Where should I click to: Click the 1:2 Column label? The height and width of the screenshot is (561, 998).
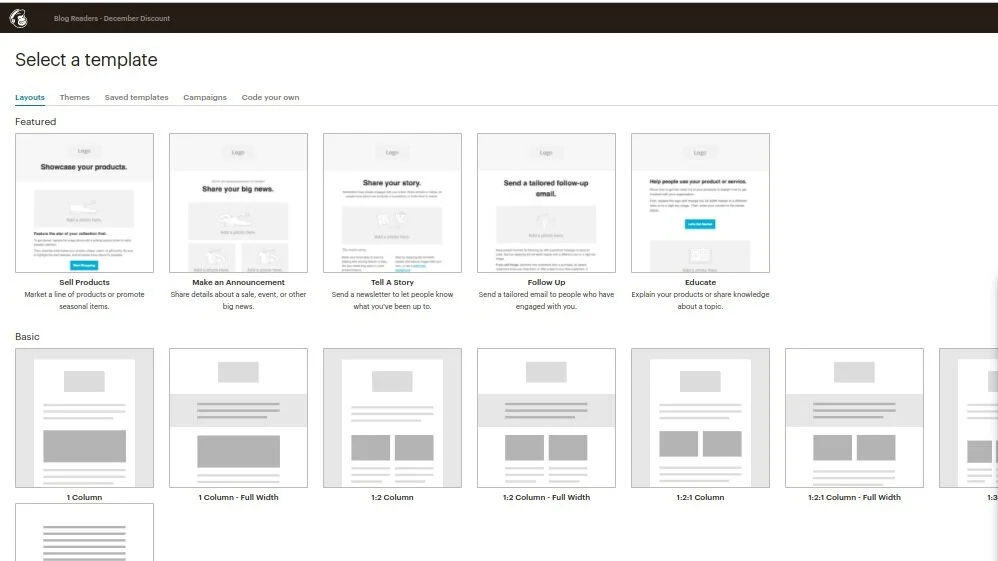click(393, 497)
